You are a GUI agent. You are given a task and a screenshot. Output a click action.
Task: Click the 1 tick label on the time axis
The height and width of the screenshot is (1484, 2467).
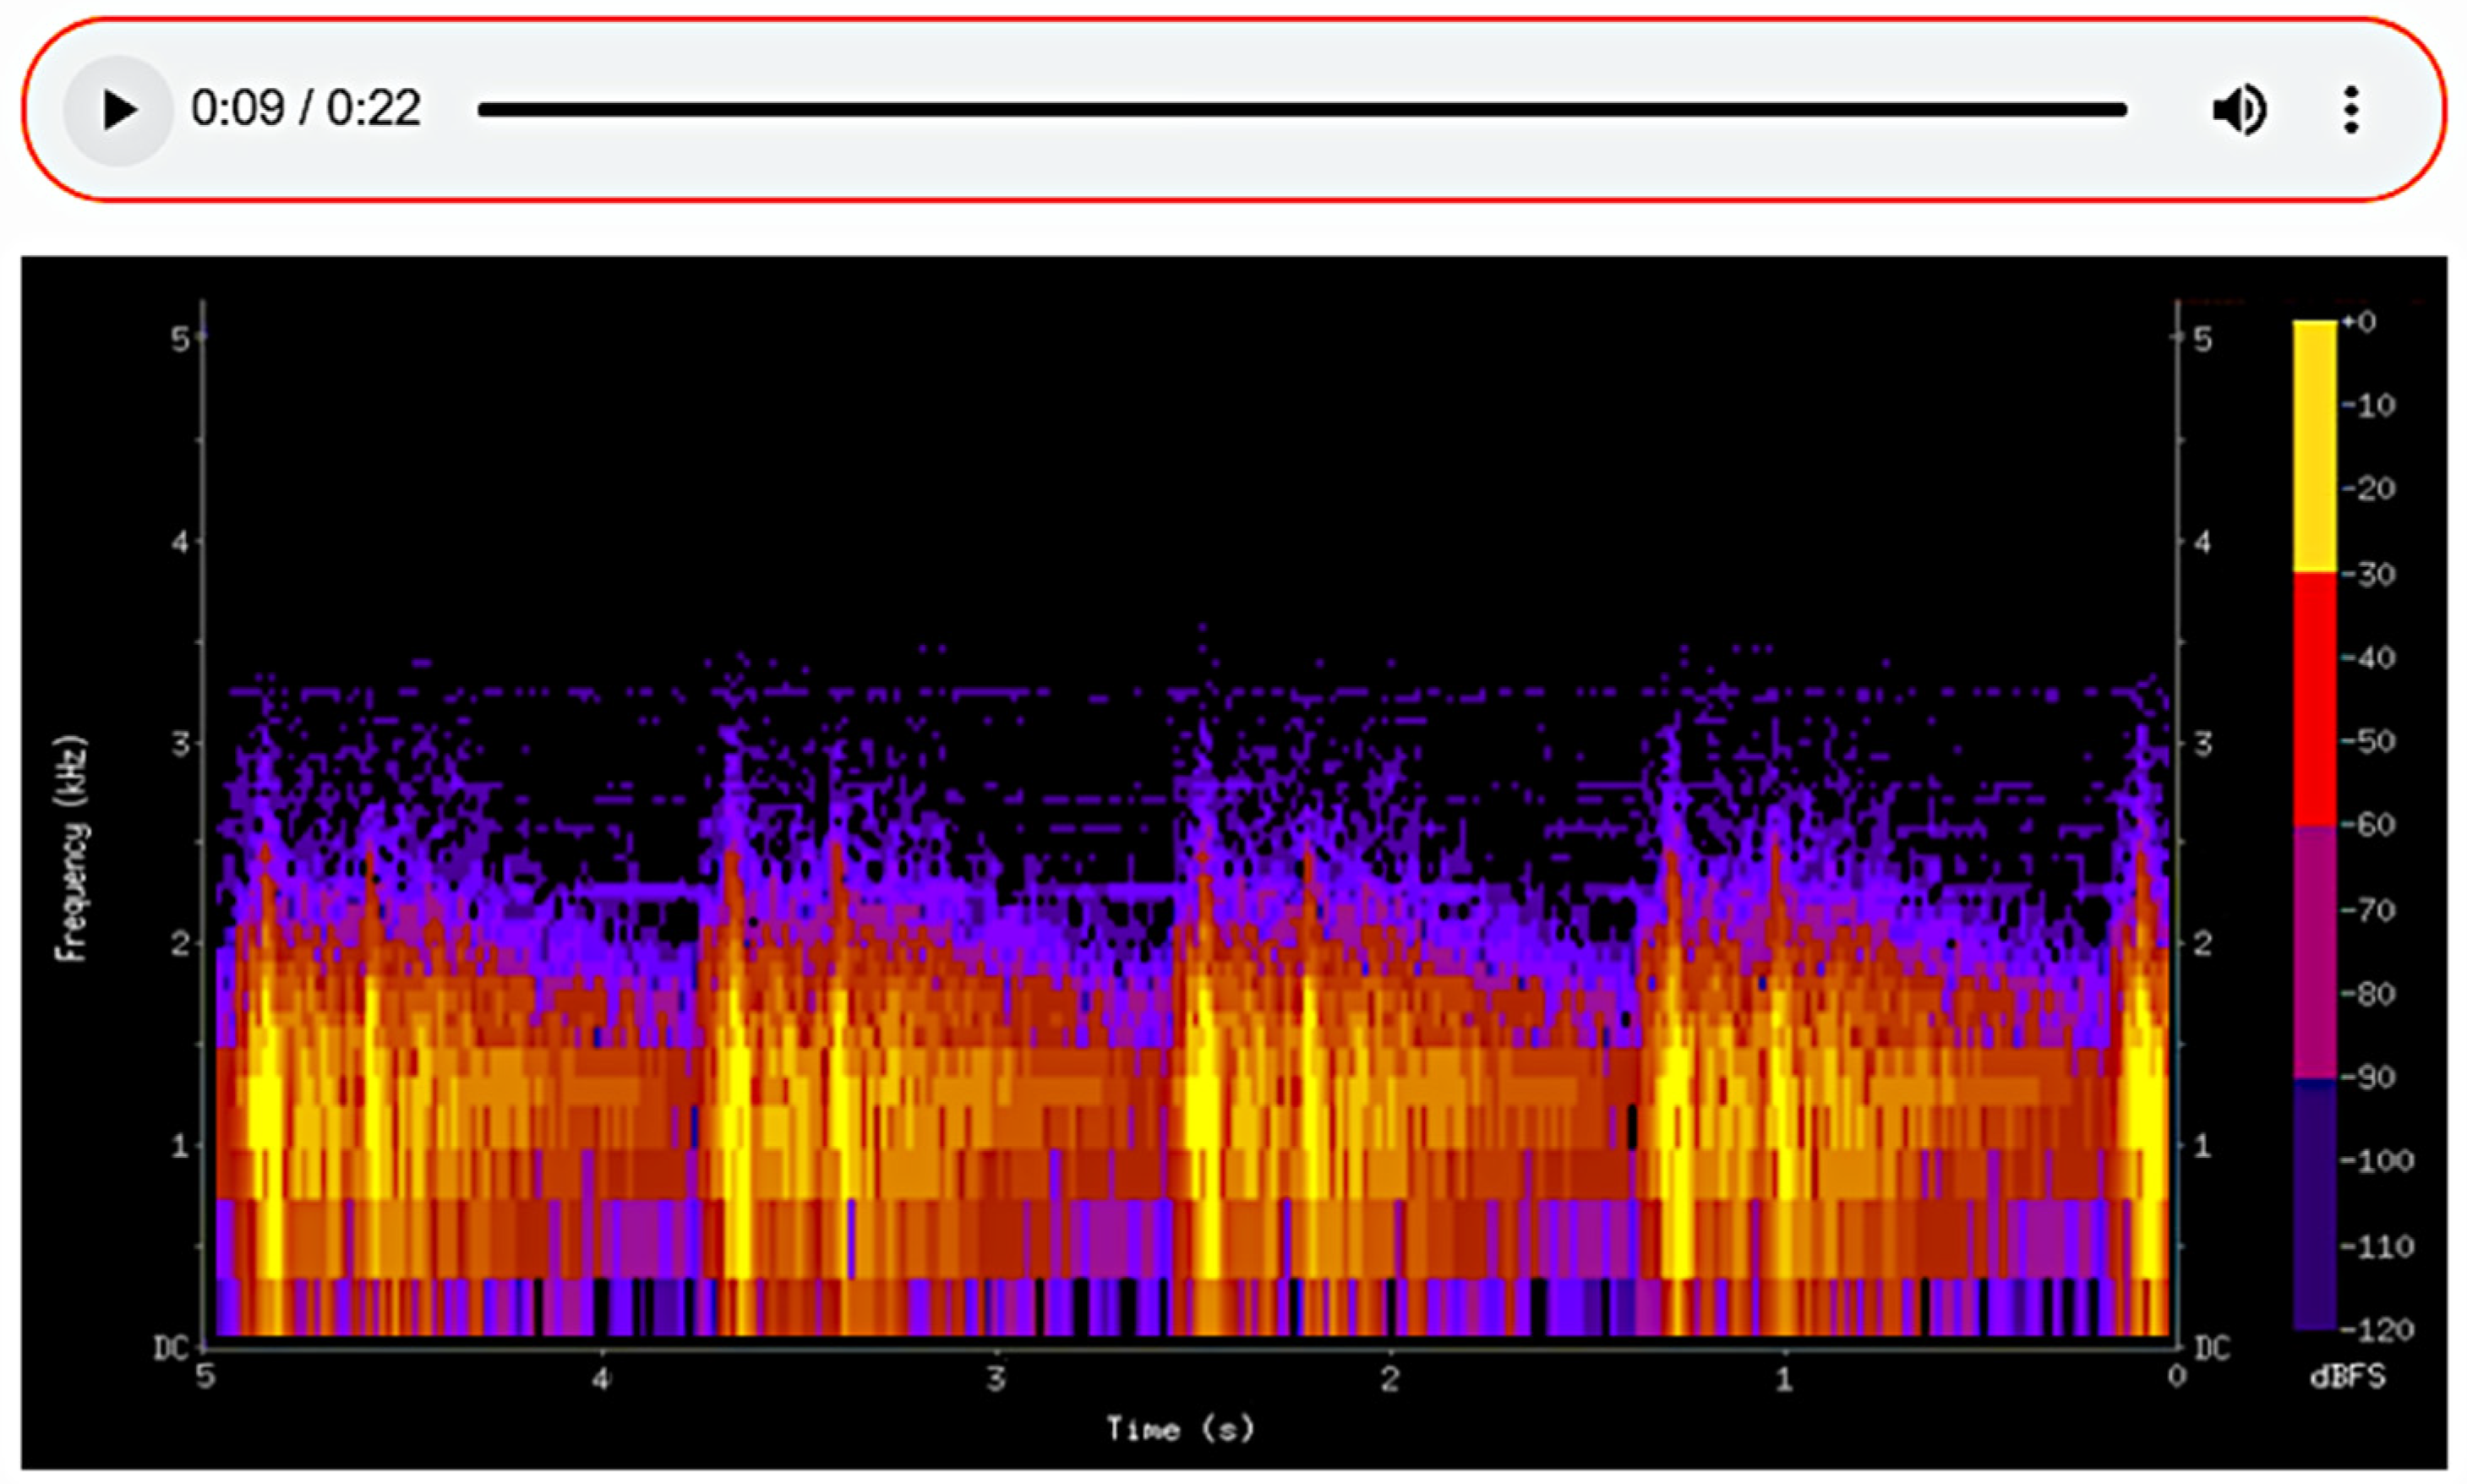point(1784,1380)
